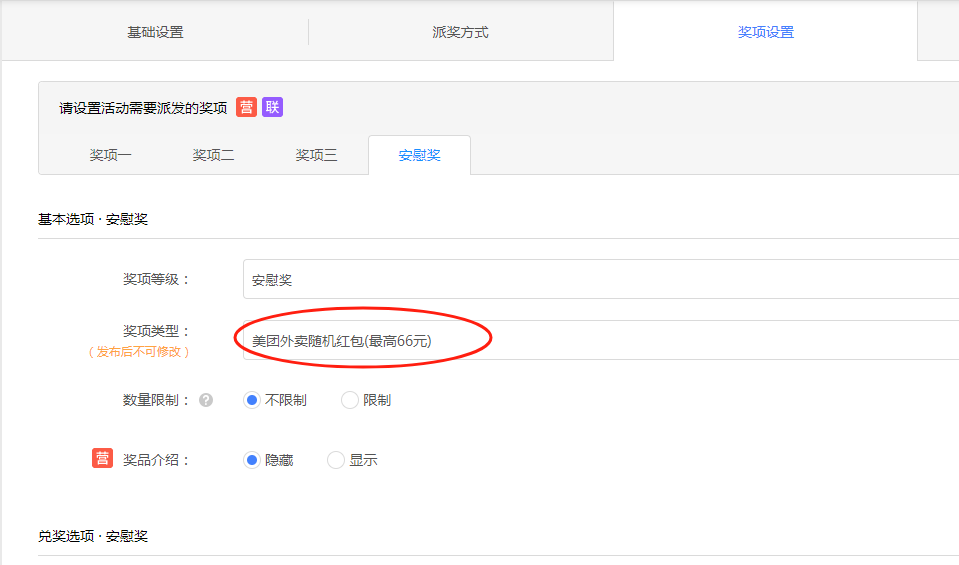
Task: Click the 奖项类型 label
Action: 156,331
